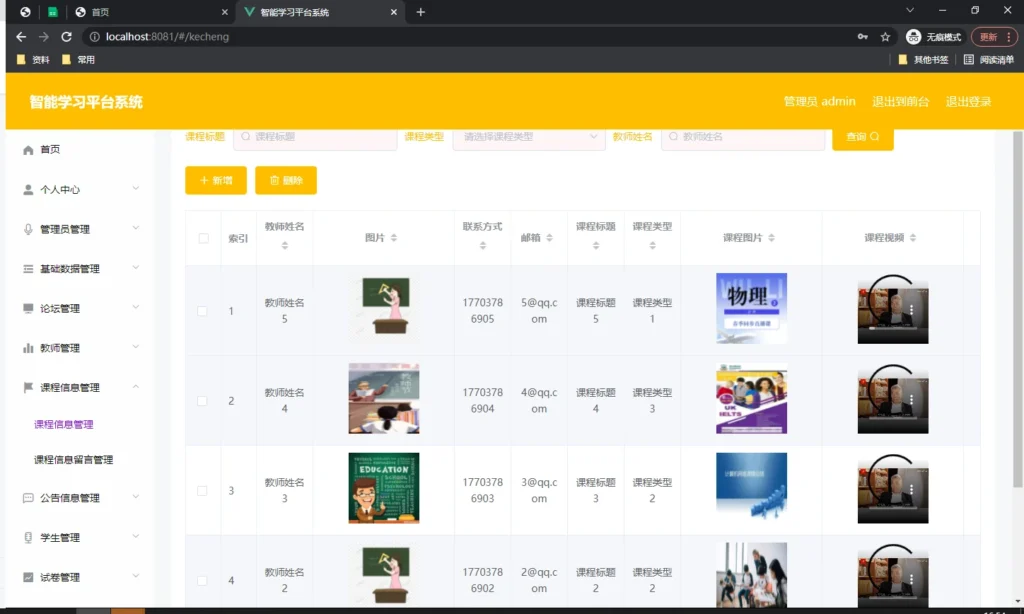The height and width of the screenshot is (614, 1024).
Task: Open the 请选择课程类型 dropdown
Action: (529, 135)
